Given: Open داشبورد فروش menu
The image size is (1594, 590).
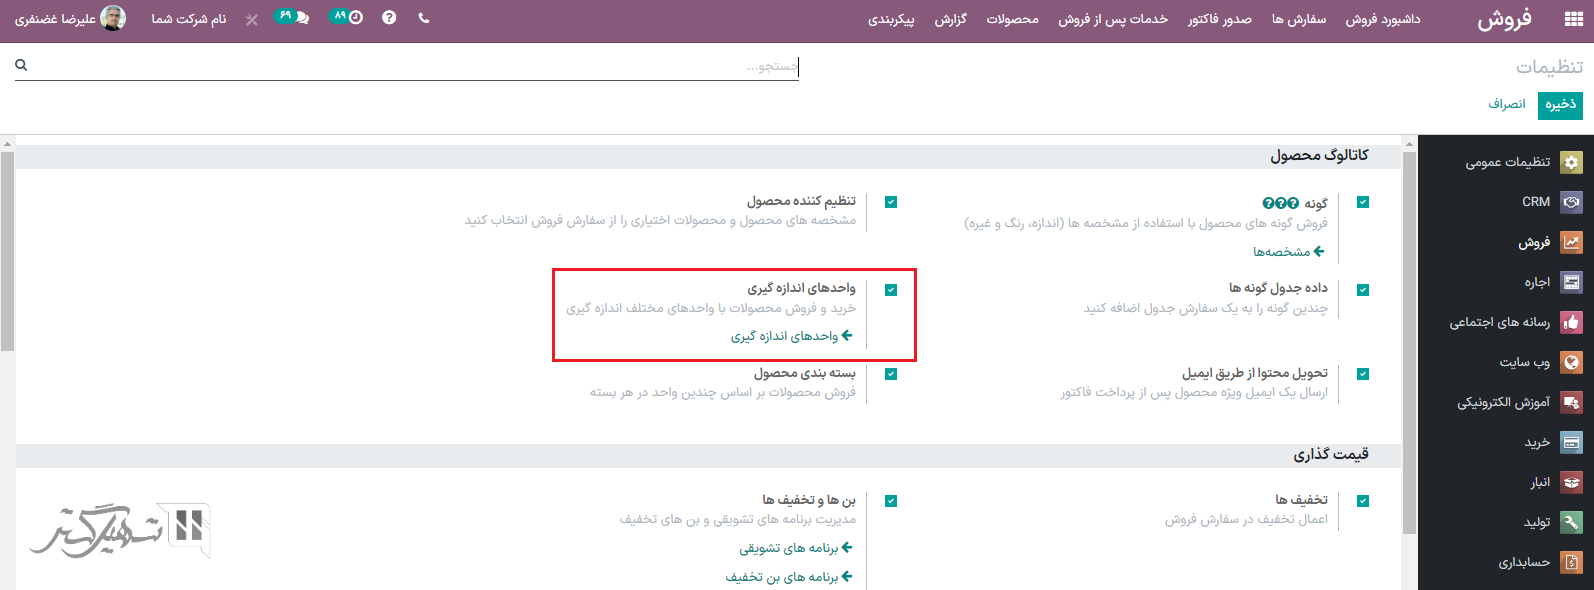Looking at the screenshot, I should point(1383,19).
